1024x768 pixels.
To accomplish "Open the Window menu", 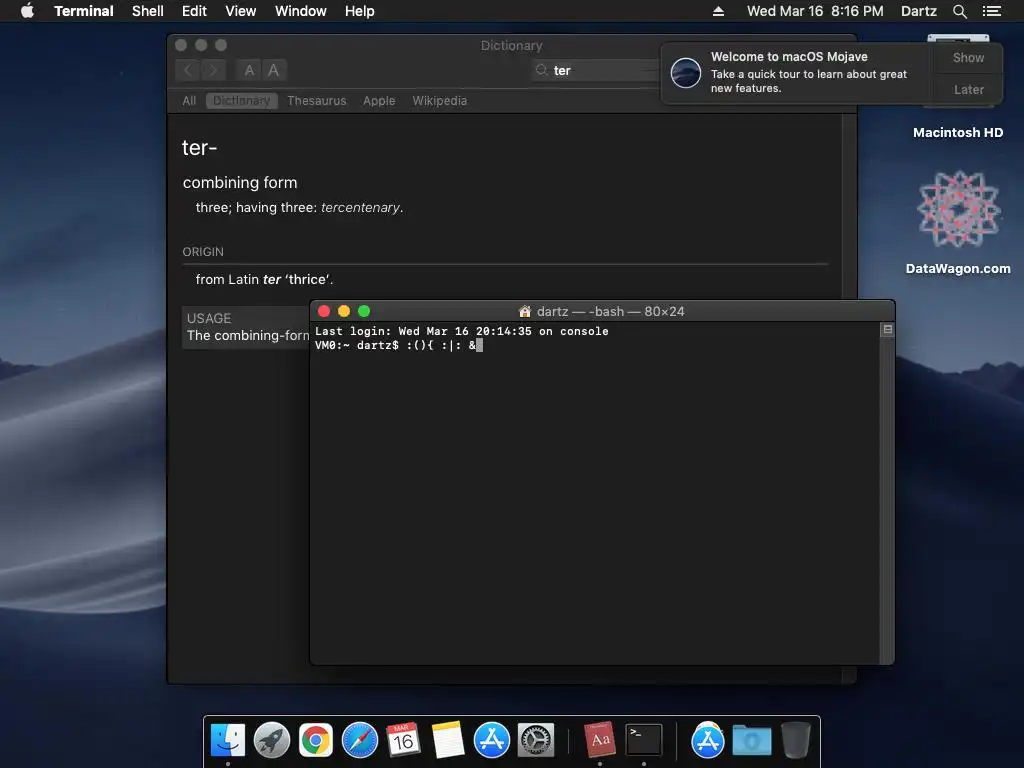I will (300, 11).
